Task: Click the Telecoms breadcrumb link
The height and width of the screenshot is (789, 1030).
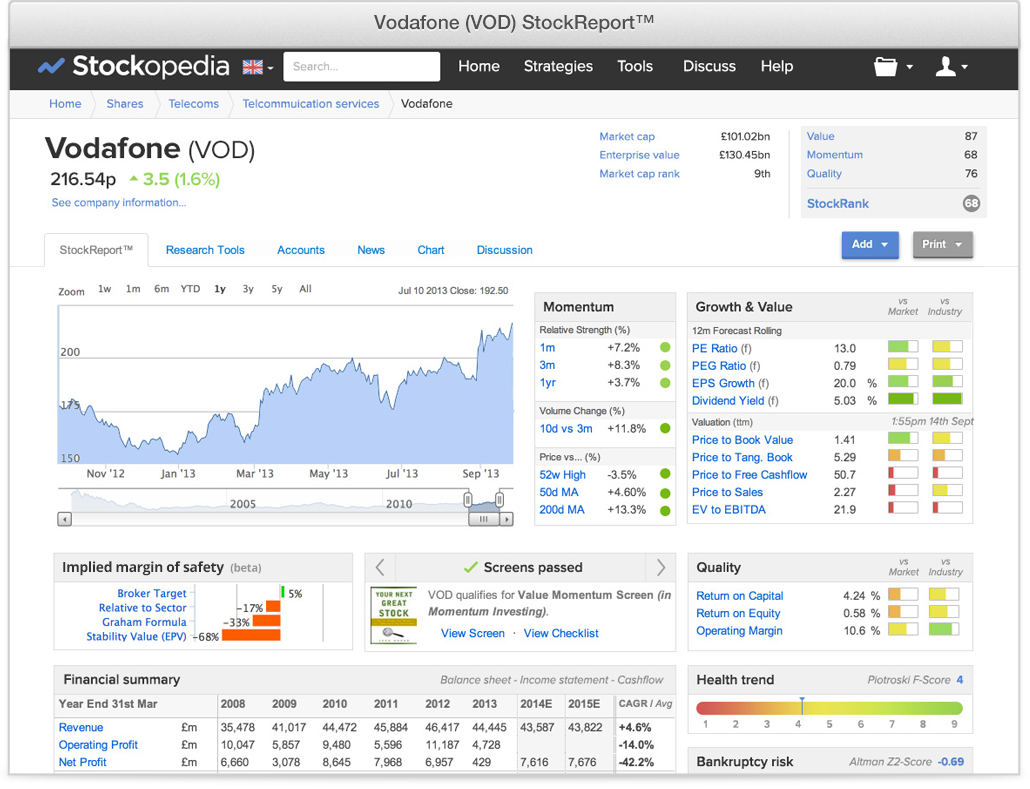Action: [x=194, y=104]
